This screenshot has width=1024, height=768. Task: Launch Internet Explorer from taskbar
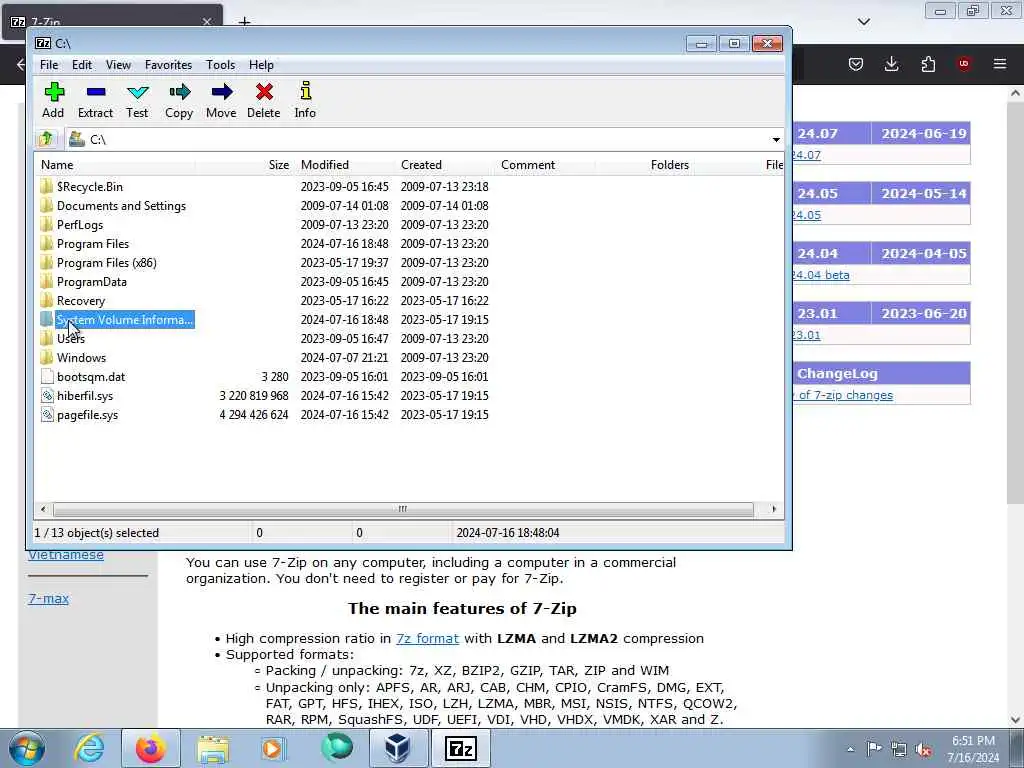click(x=88, y=748)
